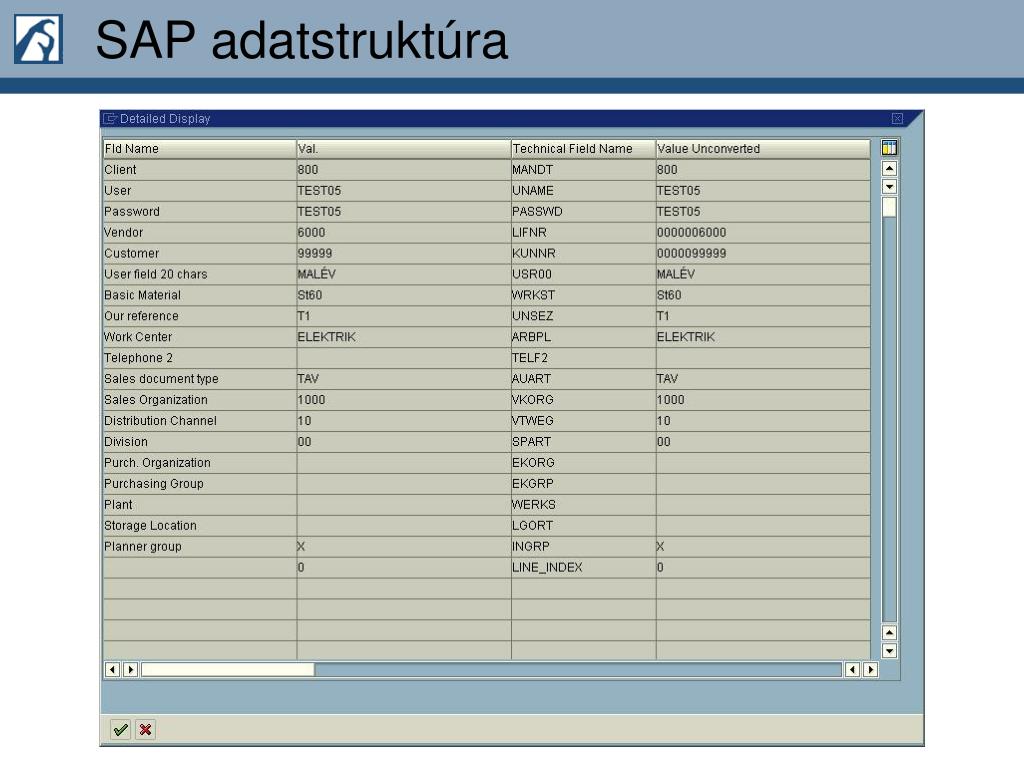Click the red X cancel icon
This screenshot has width=1024, height=768.
coord(146,729)
